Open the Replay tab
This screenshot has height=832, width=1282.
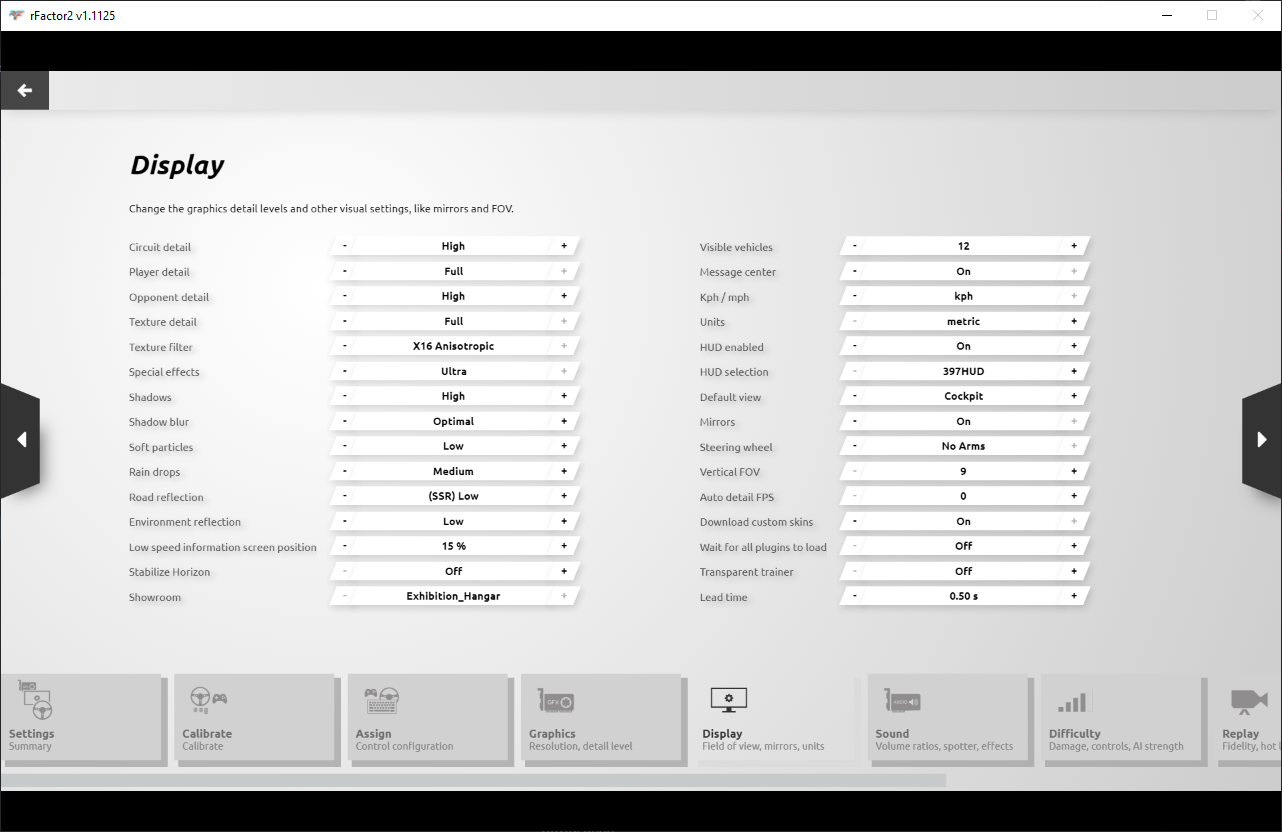tap(1248, 718)
